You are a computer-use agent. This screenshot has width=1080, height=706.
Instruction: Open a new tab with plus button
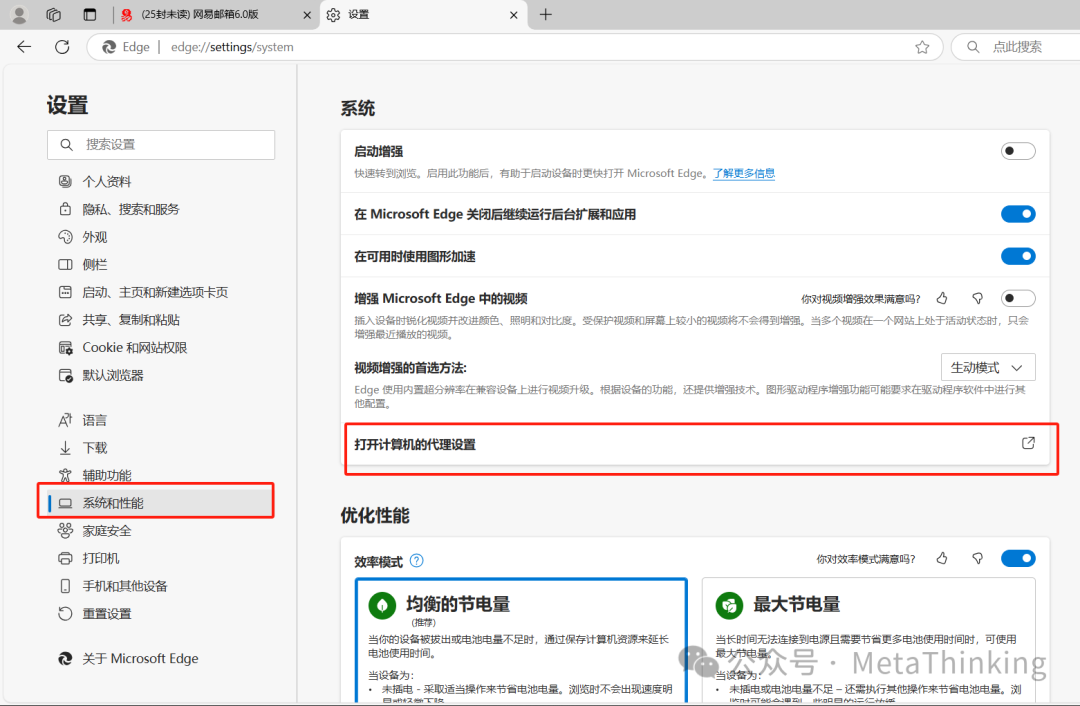546,14
